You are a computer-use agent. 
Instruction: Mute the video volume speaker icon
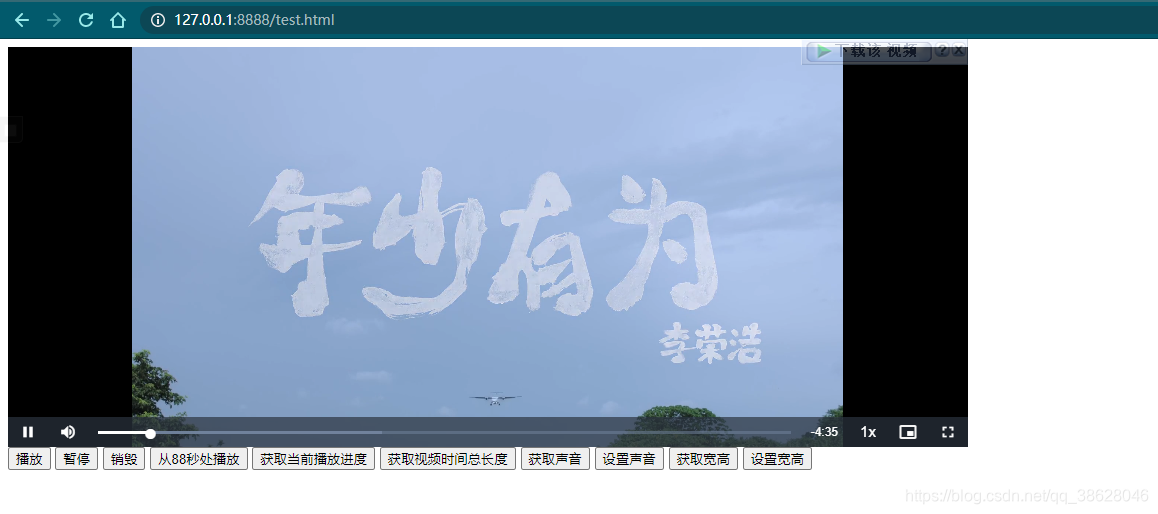(x=68, y=432)
